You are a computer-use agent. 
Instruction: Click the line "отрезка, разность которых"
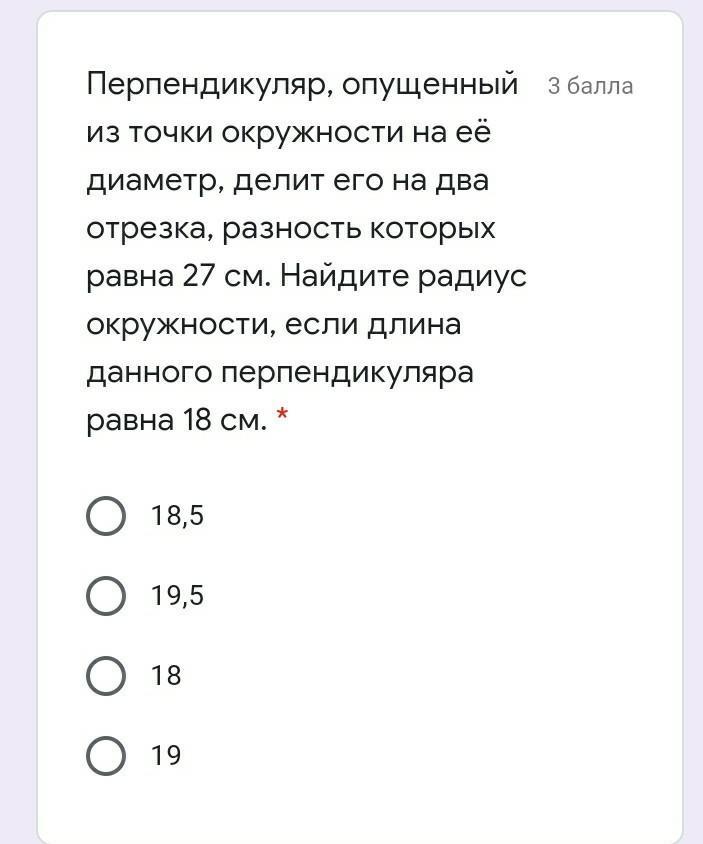pyautogui.click(x=290, y=229)
